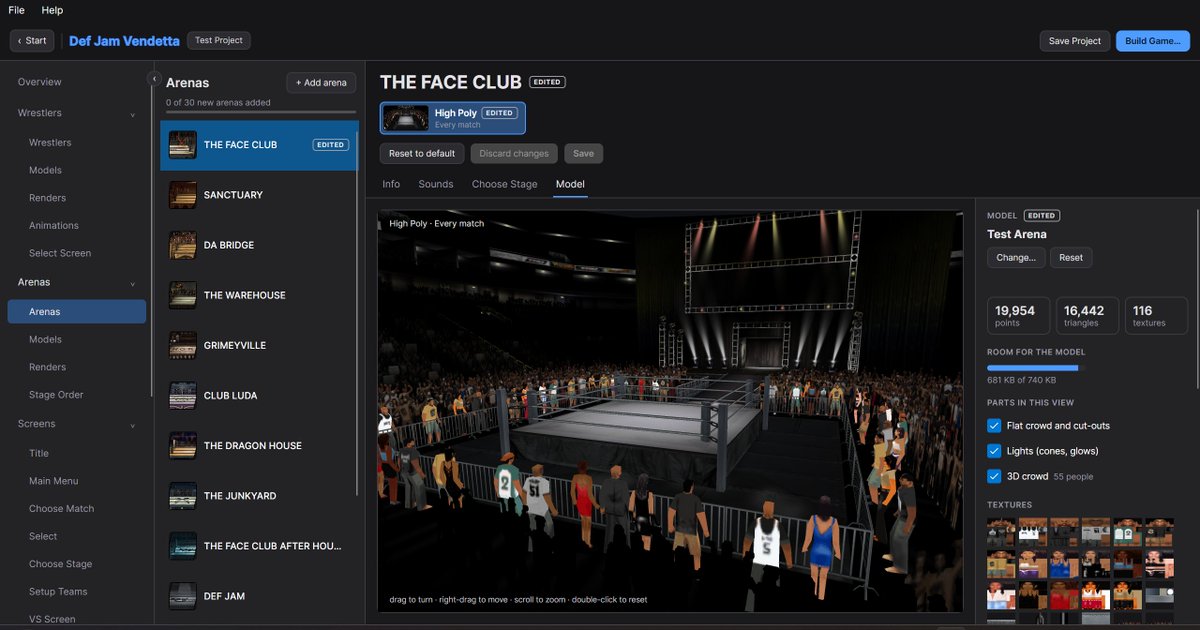Go back with the Start button
The height and width of the screenshot is (630, 1200).
tap(32, 41)
